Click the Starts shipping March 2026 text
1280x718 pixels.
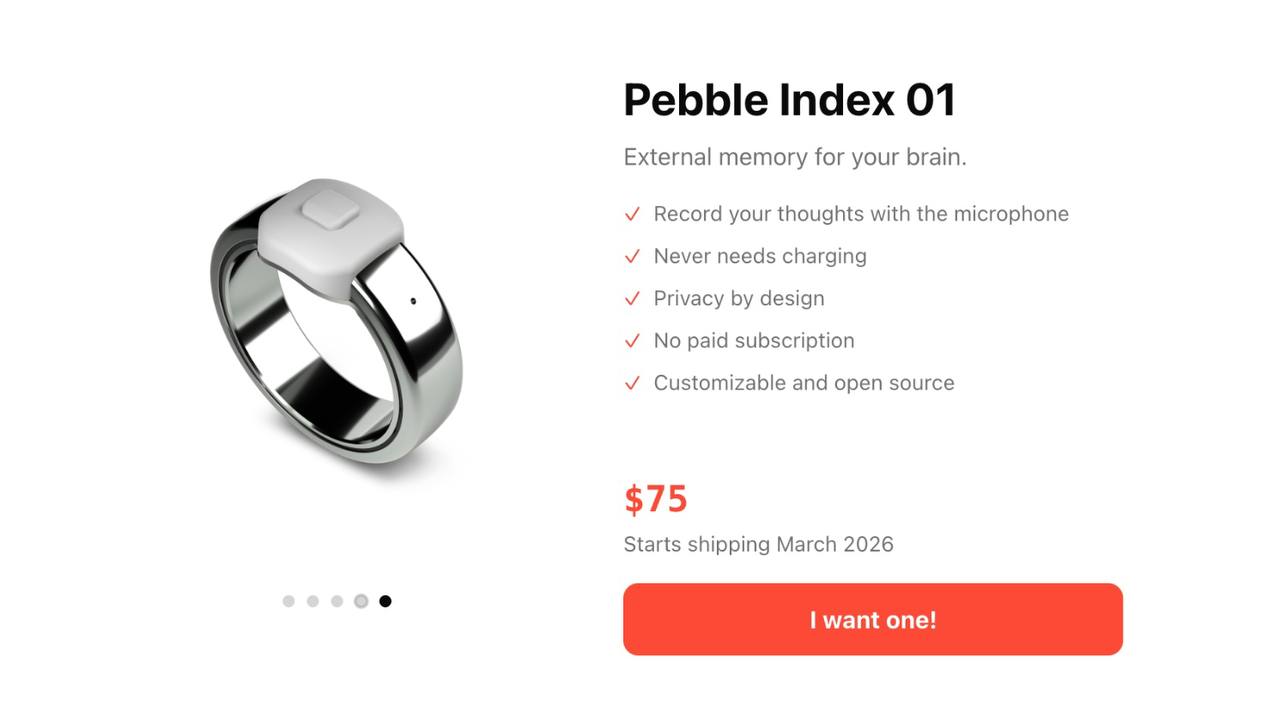pyautogui.click(x=758, y=544)
